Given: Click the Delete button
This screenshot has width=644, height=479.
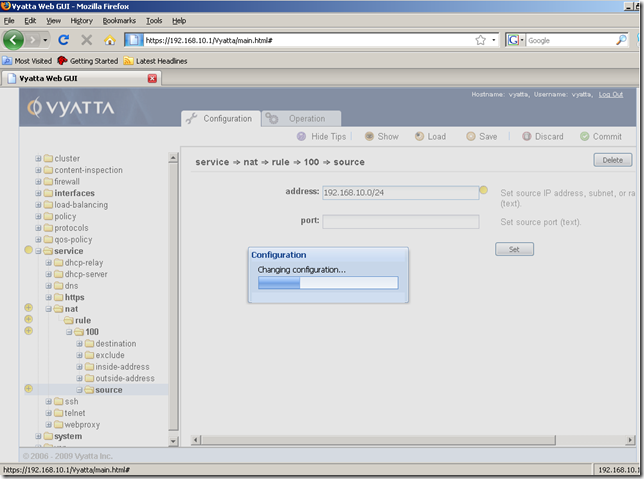Looking at the screenshot, I should [612, 160].
